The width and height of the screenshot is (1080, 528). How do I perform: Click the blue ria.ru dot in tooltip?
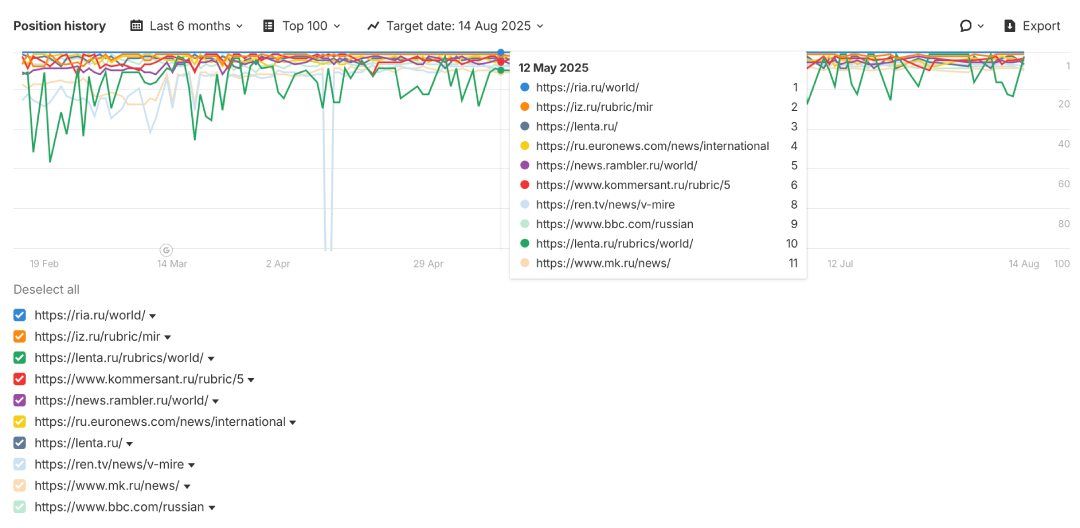pos(525,88)
